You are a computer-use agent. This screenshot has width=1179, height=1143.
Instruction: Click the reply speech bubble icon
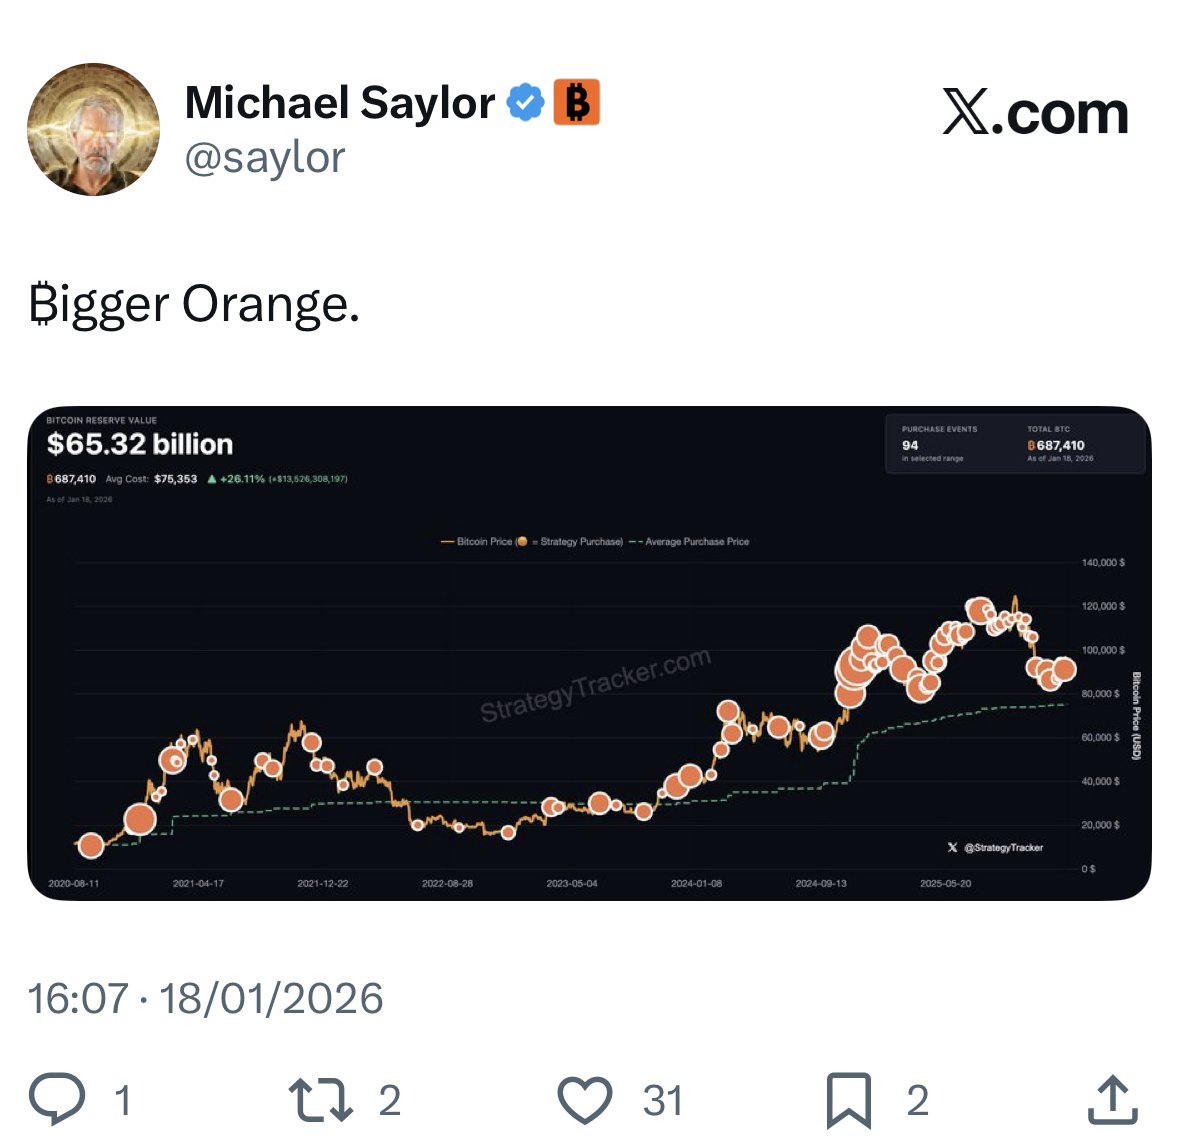(x=56, y=1099)
